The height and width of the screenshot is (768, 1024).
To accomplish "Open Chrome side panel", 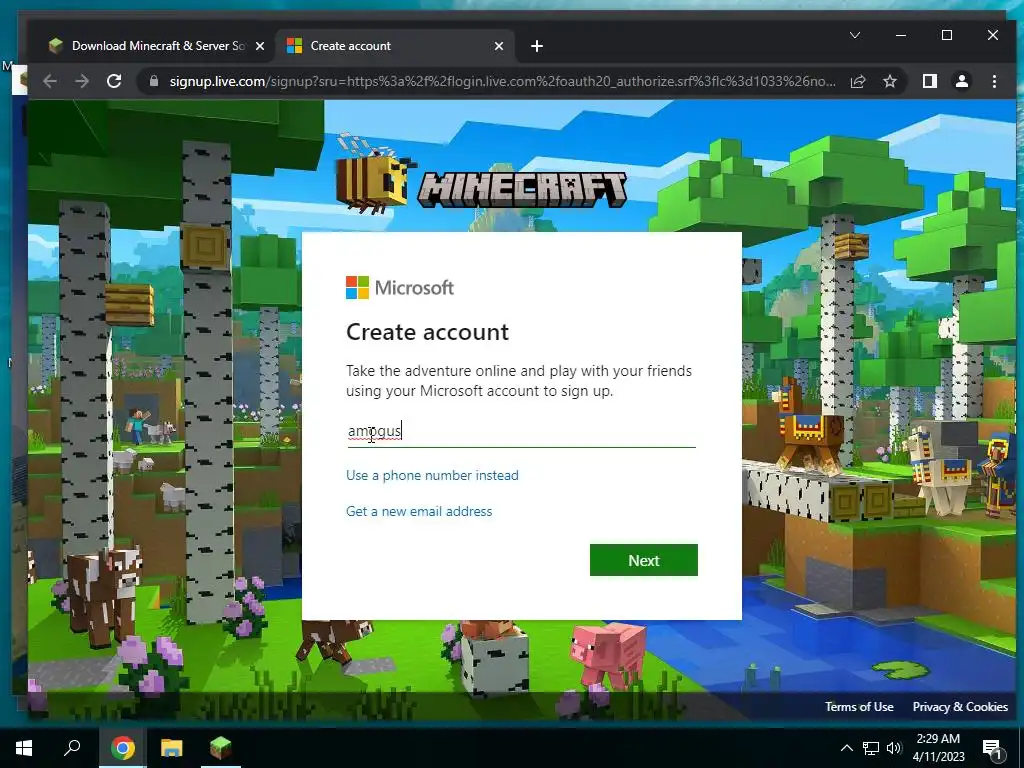I will (930, 82).
